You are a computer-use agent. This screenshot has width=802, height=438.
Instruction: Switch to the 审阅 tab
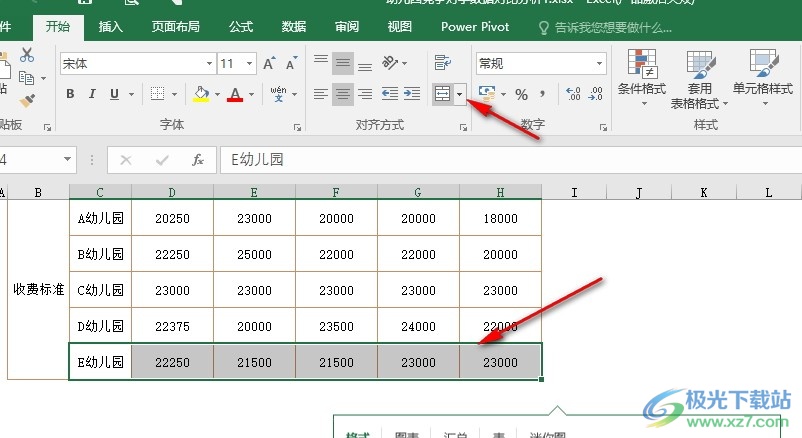coord(347,27)
